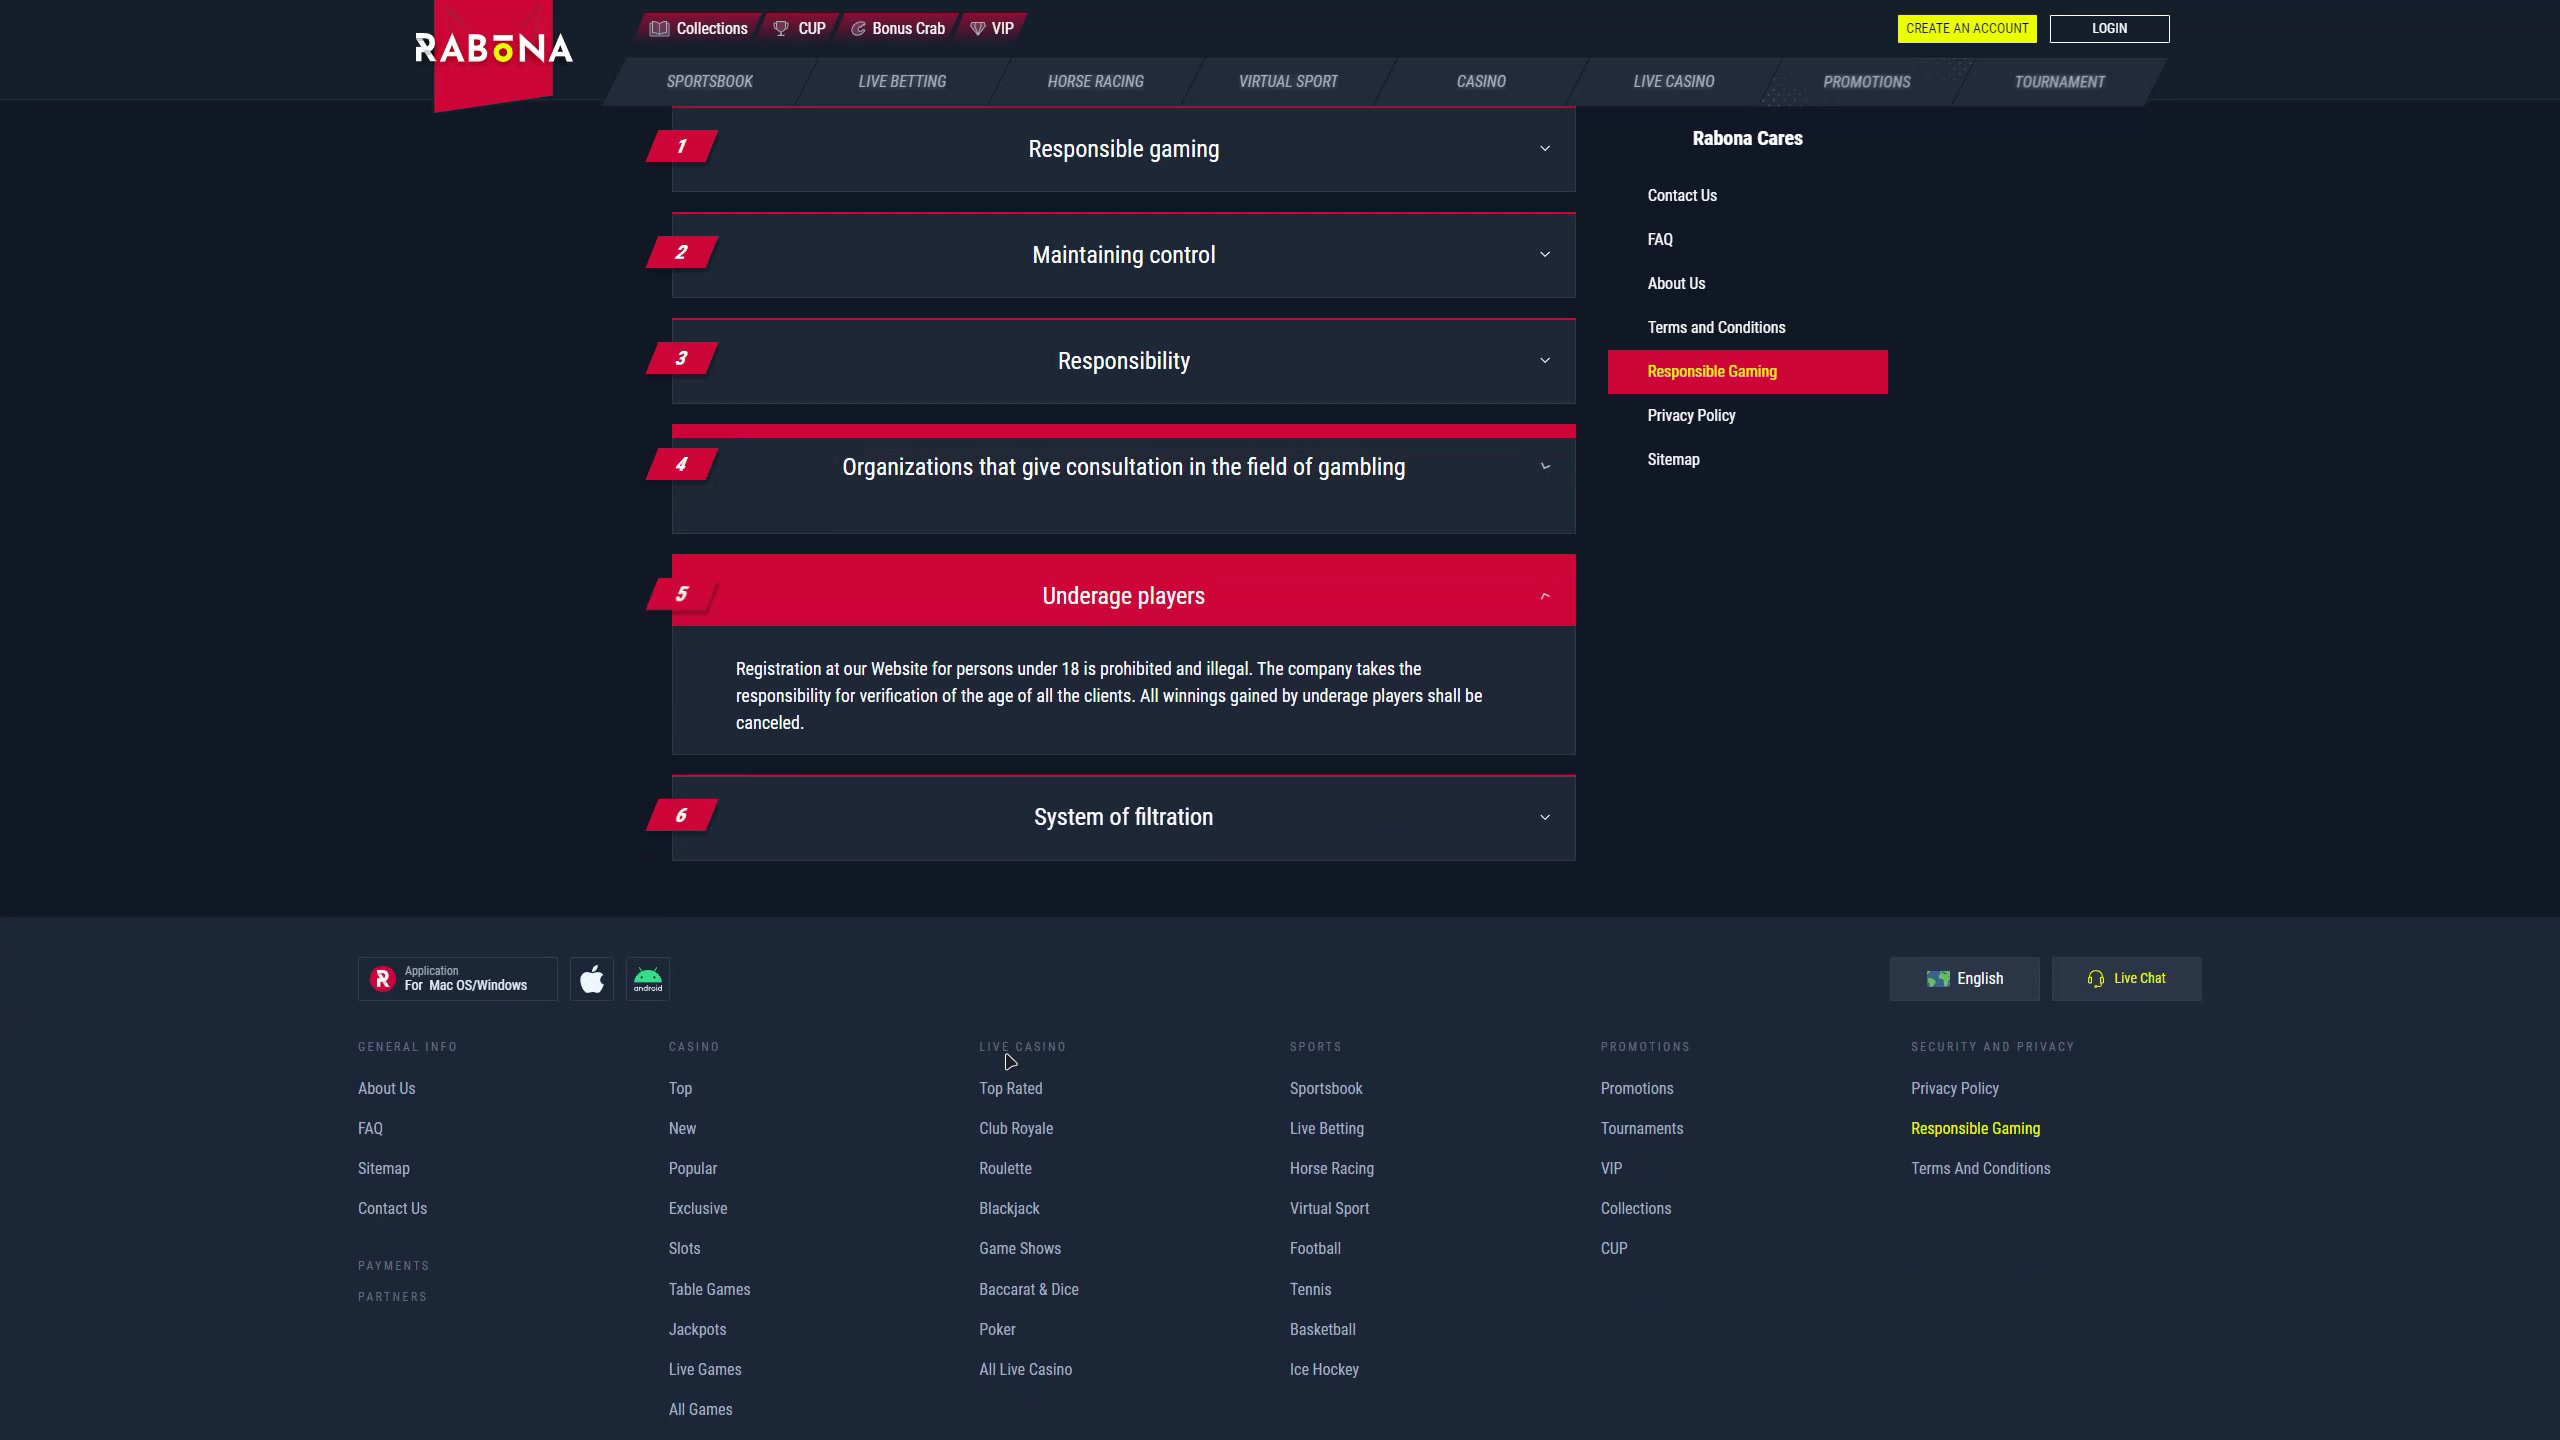Viewport: 2560px width, 1440px height.
Task: Expand System of filtration section
Action: [x=1123, y=817]
